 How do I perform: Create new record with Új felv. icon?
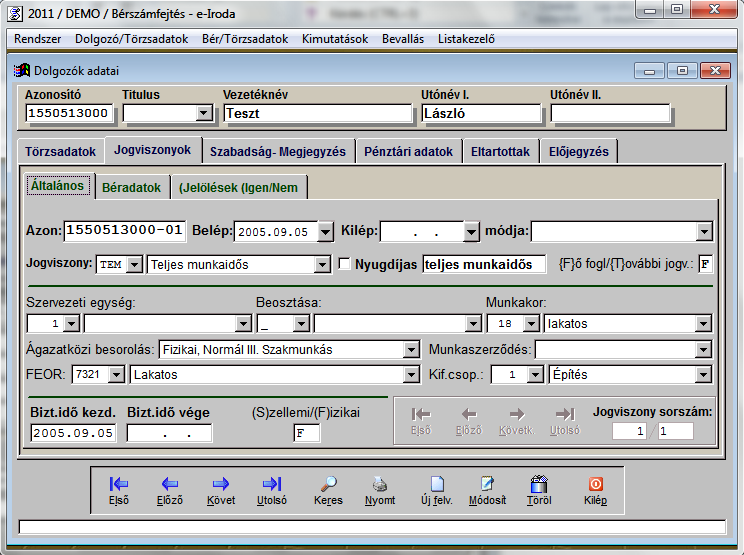click(436, 487)
